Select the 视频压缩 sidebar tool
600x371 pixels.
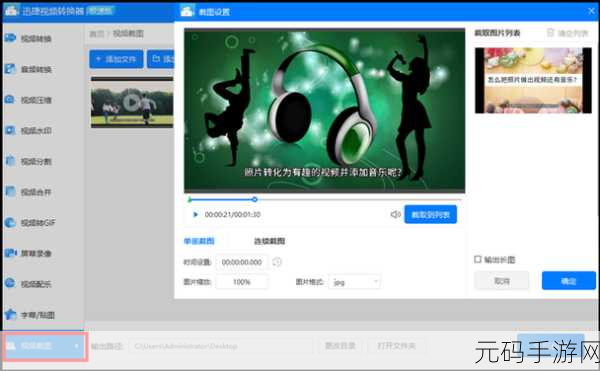29,100
